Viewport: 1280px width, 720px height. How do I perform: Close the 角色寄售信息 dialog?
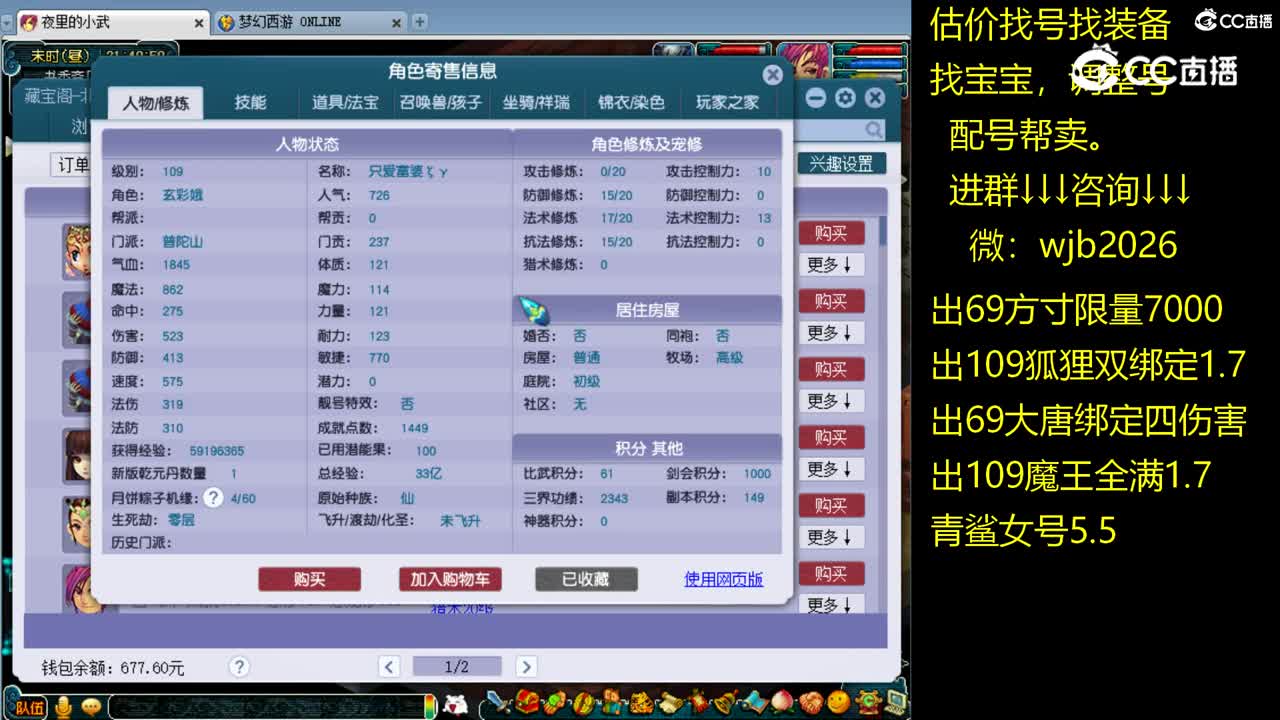772,75
